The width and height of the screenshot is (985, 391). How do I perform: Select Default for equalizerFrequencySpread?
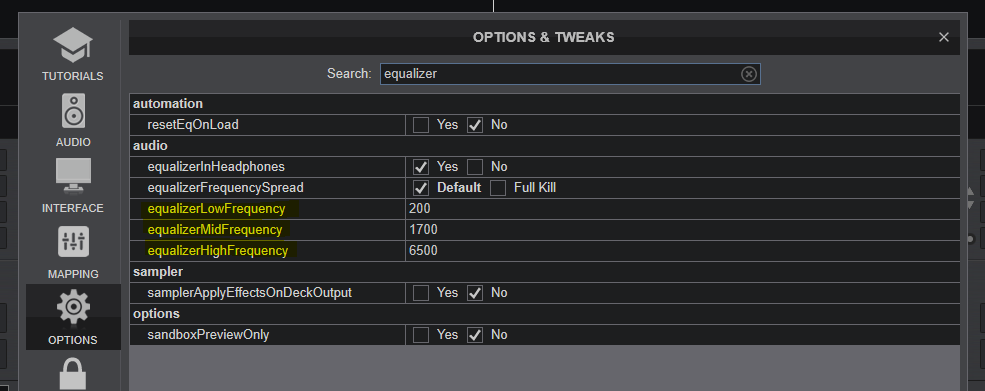421,188
